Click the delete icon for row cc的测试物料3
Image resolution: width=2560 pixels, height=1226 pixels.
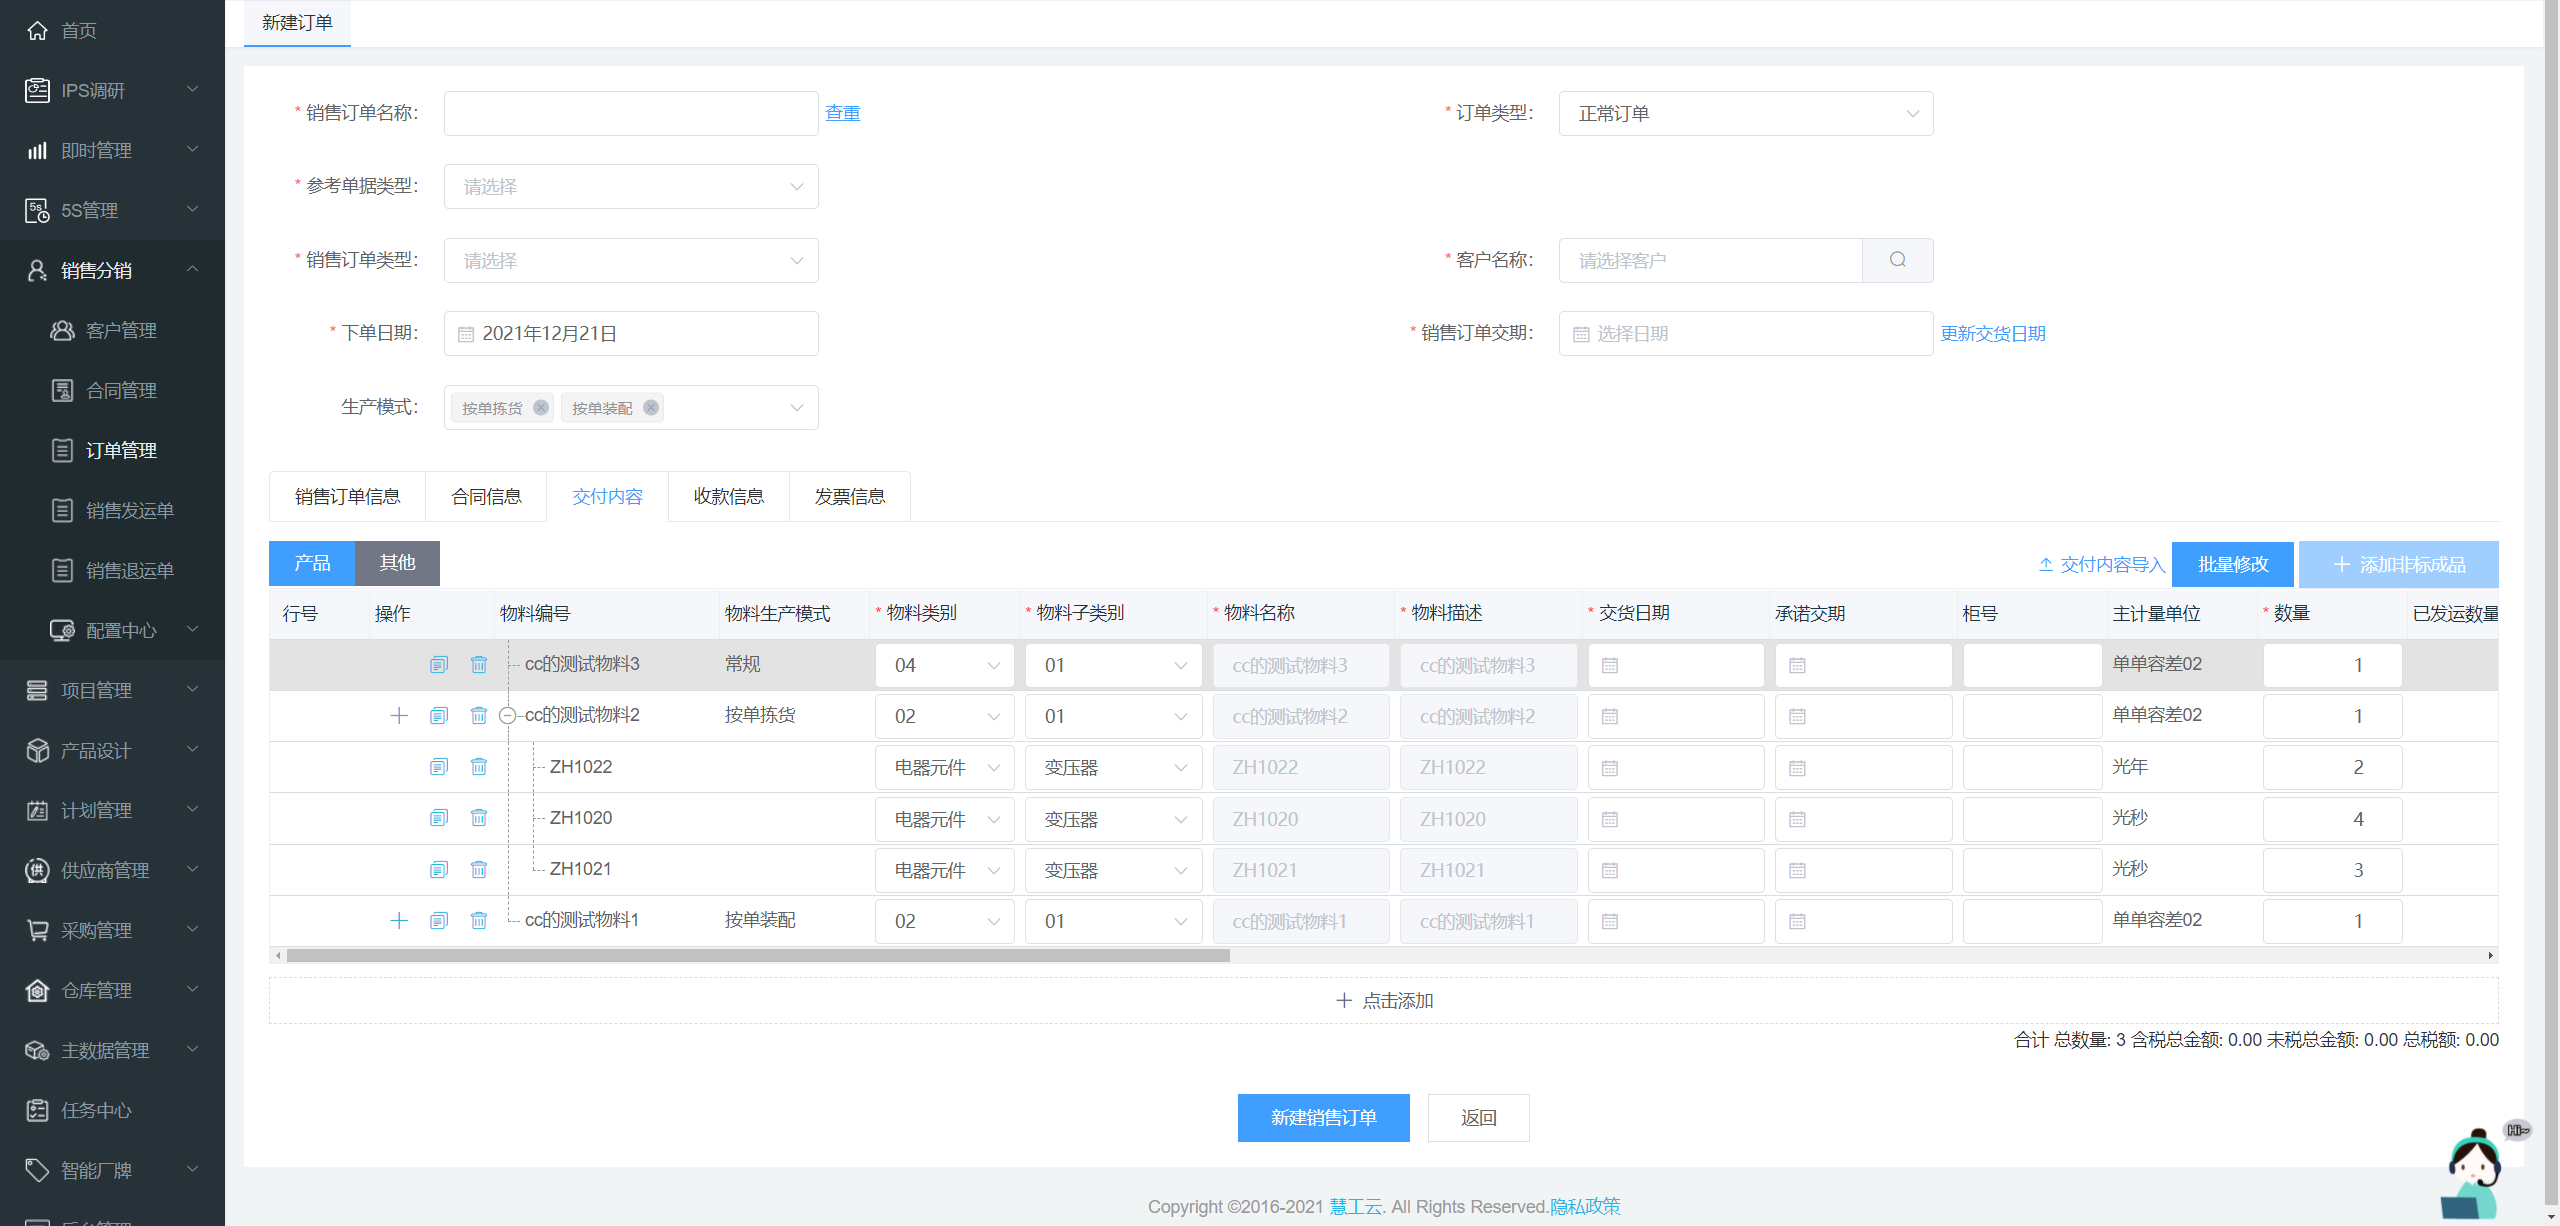[x=479, y=665]
